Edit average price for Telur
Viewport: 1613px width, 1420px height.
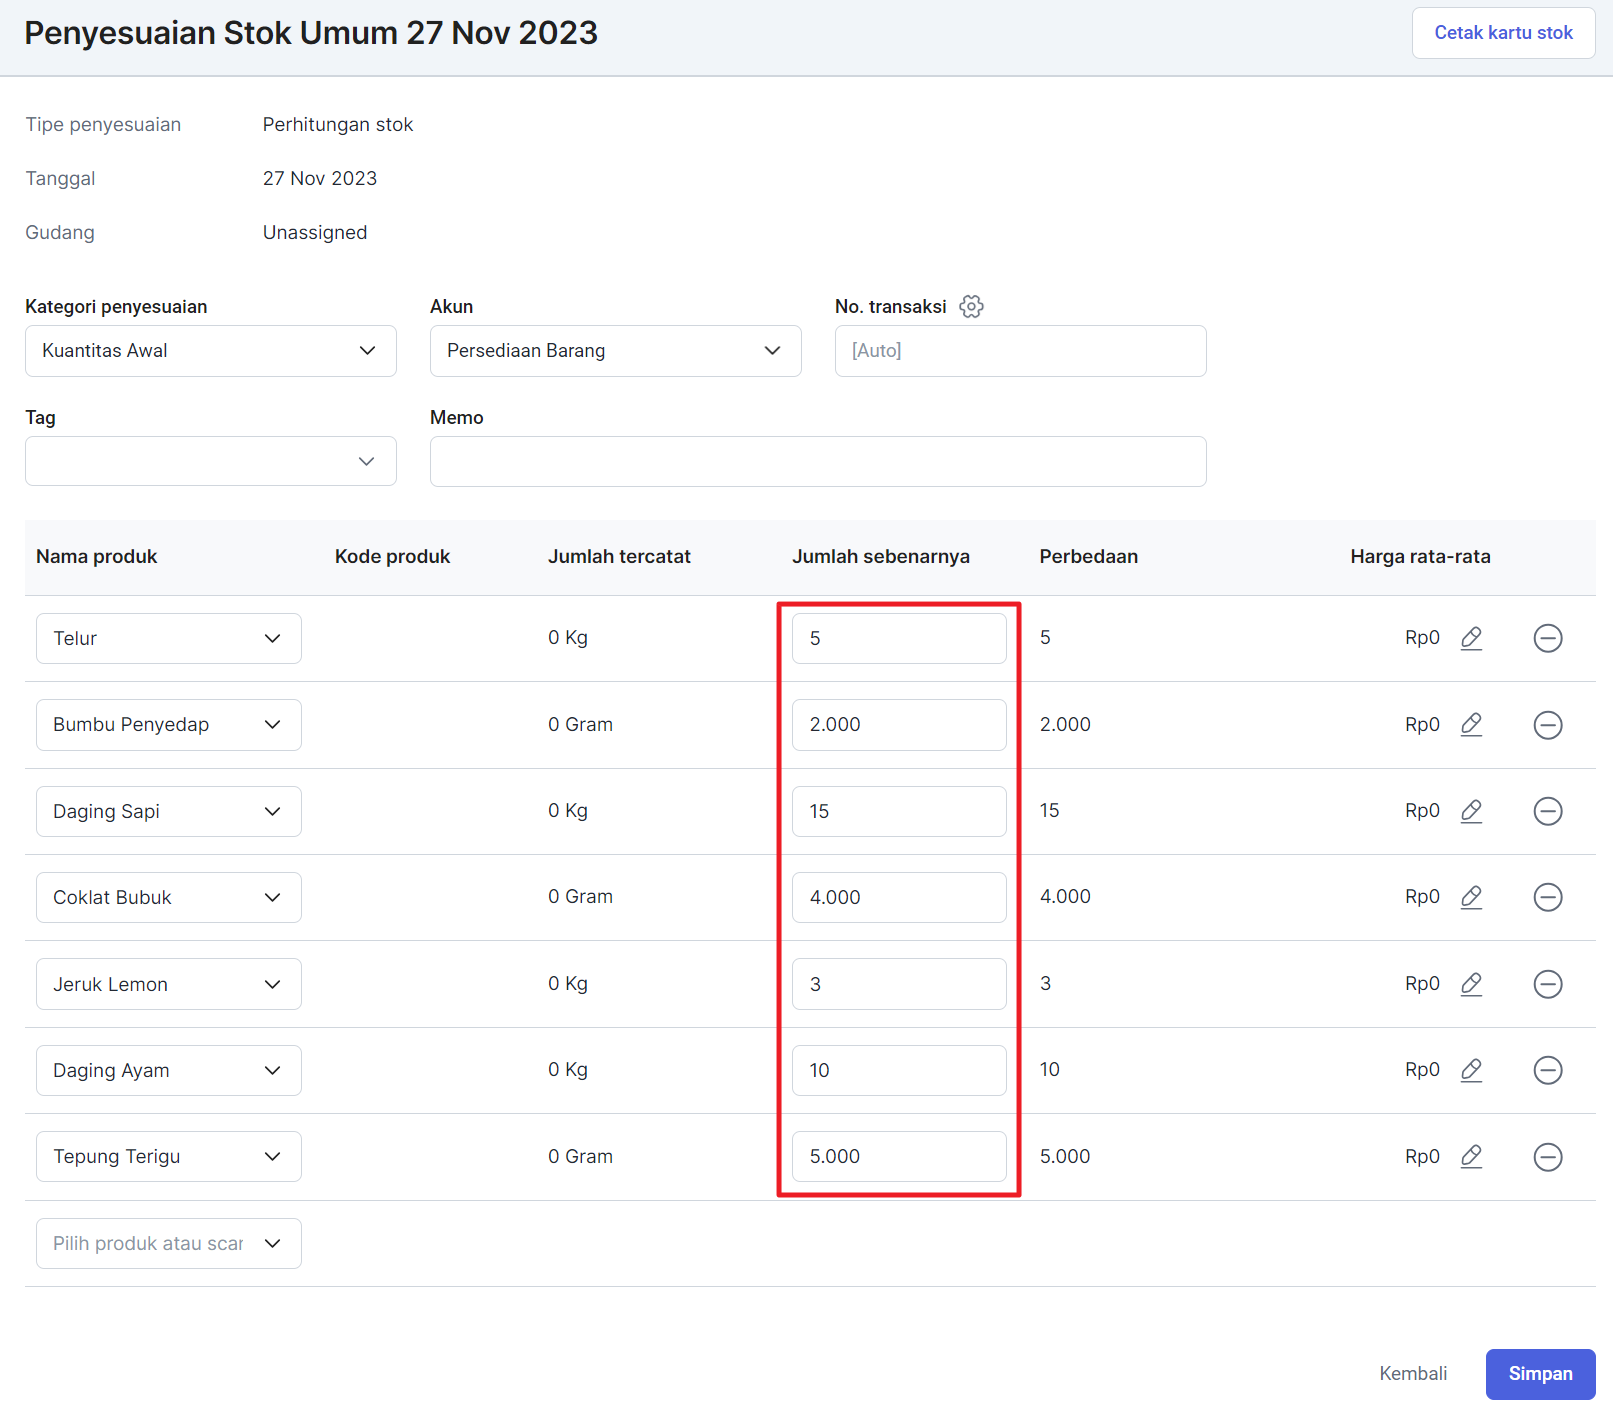1471,638
